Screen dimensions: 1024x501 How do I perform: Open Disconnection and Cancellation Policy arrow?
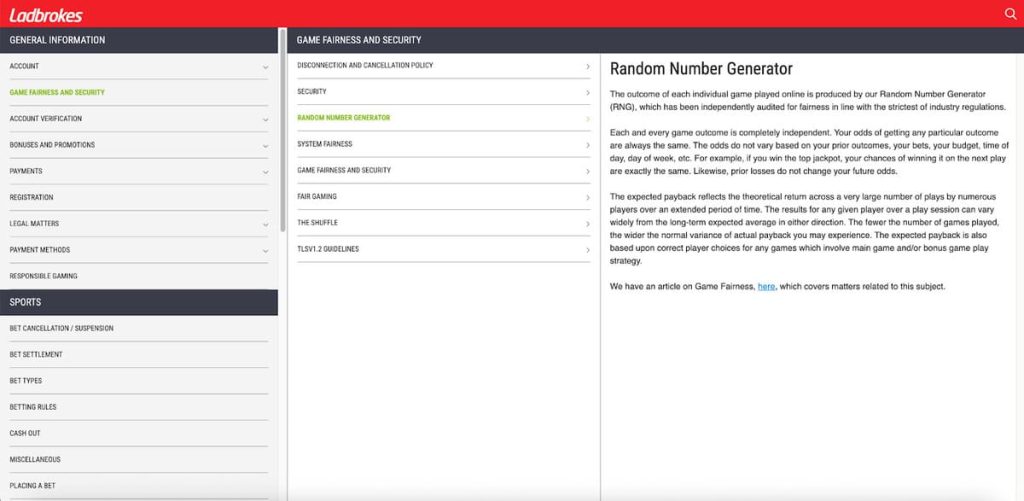click(x=587, y=67)
